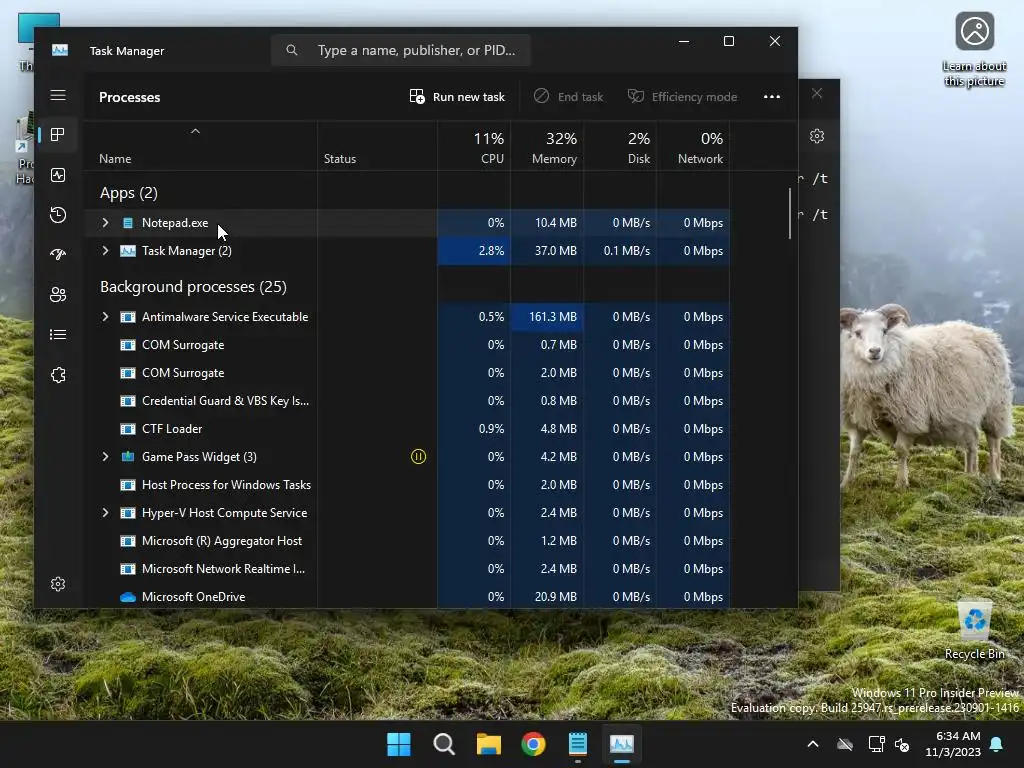Select the CTF Loader process
1024x768 pixels.
tap(407, 429)
